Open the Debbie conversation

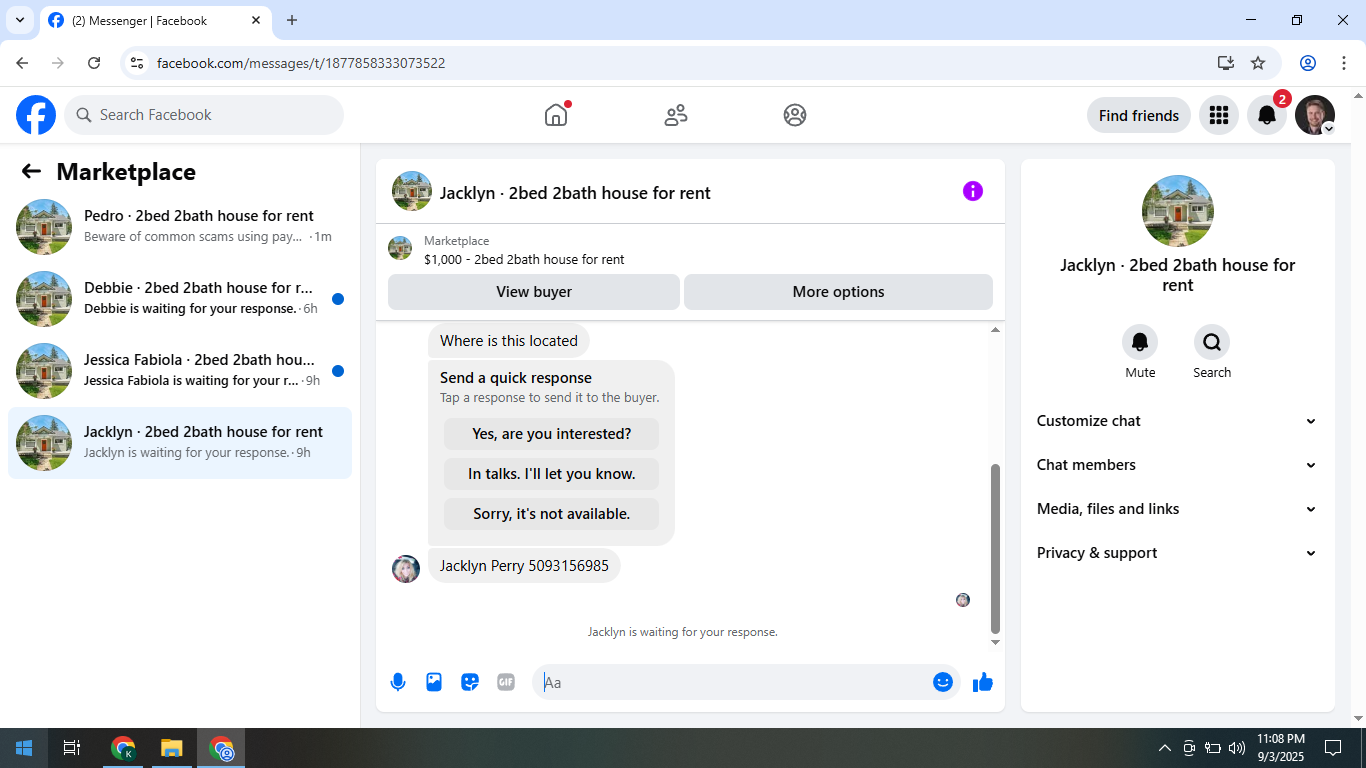click(x=180, y=299)
